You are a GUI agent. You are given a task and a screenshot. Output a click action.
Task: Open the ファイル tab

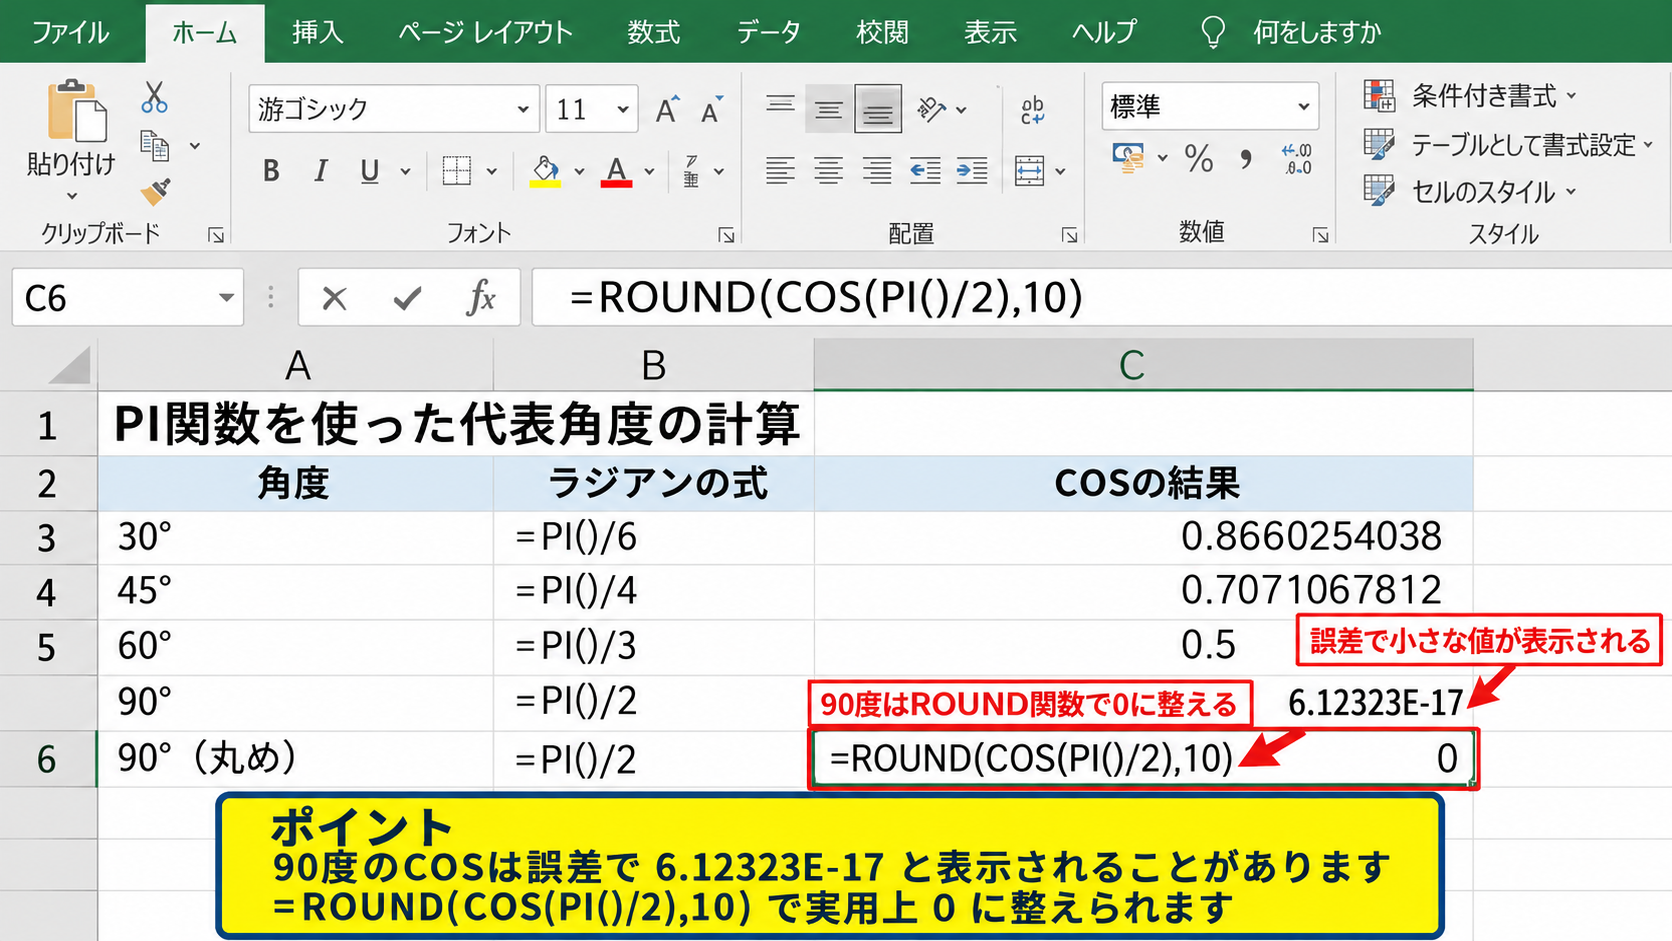pyautogui.click(x=70, y=33)
